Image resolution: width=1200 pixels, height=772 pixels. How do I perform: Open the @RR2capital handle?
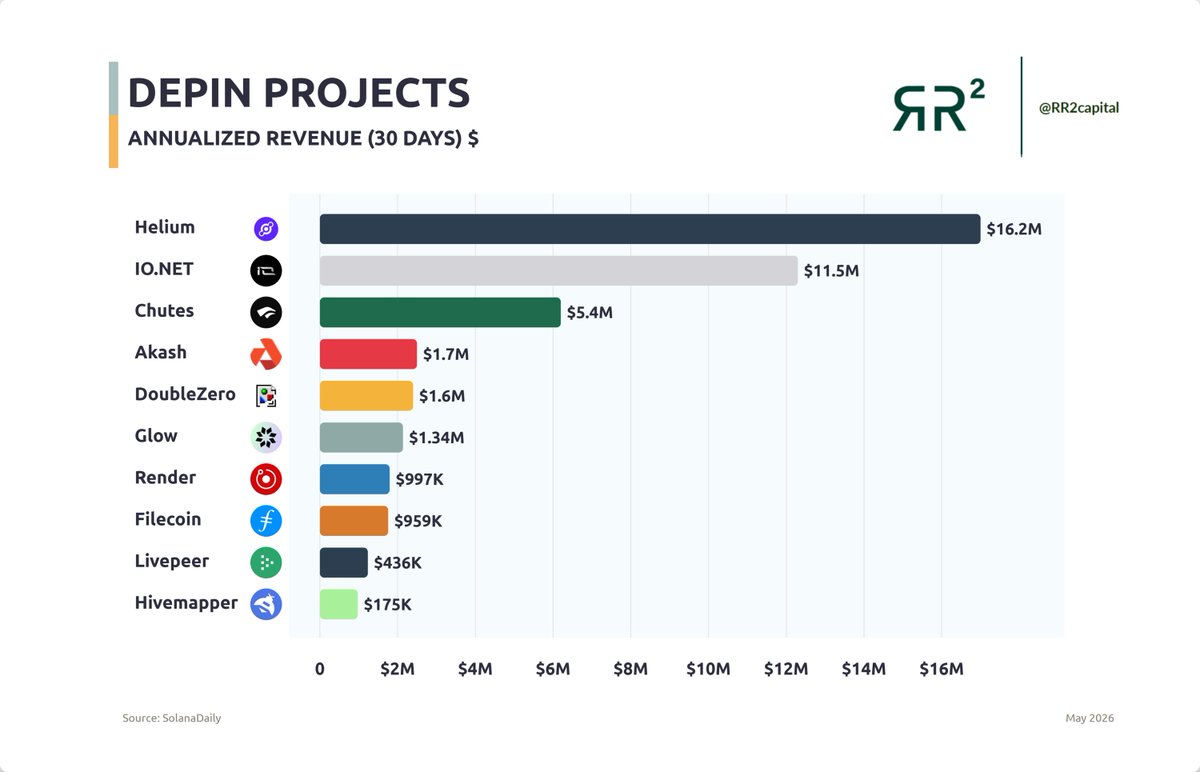pyautogui.click(x=1079, y=108)
